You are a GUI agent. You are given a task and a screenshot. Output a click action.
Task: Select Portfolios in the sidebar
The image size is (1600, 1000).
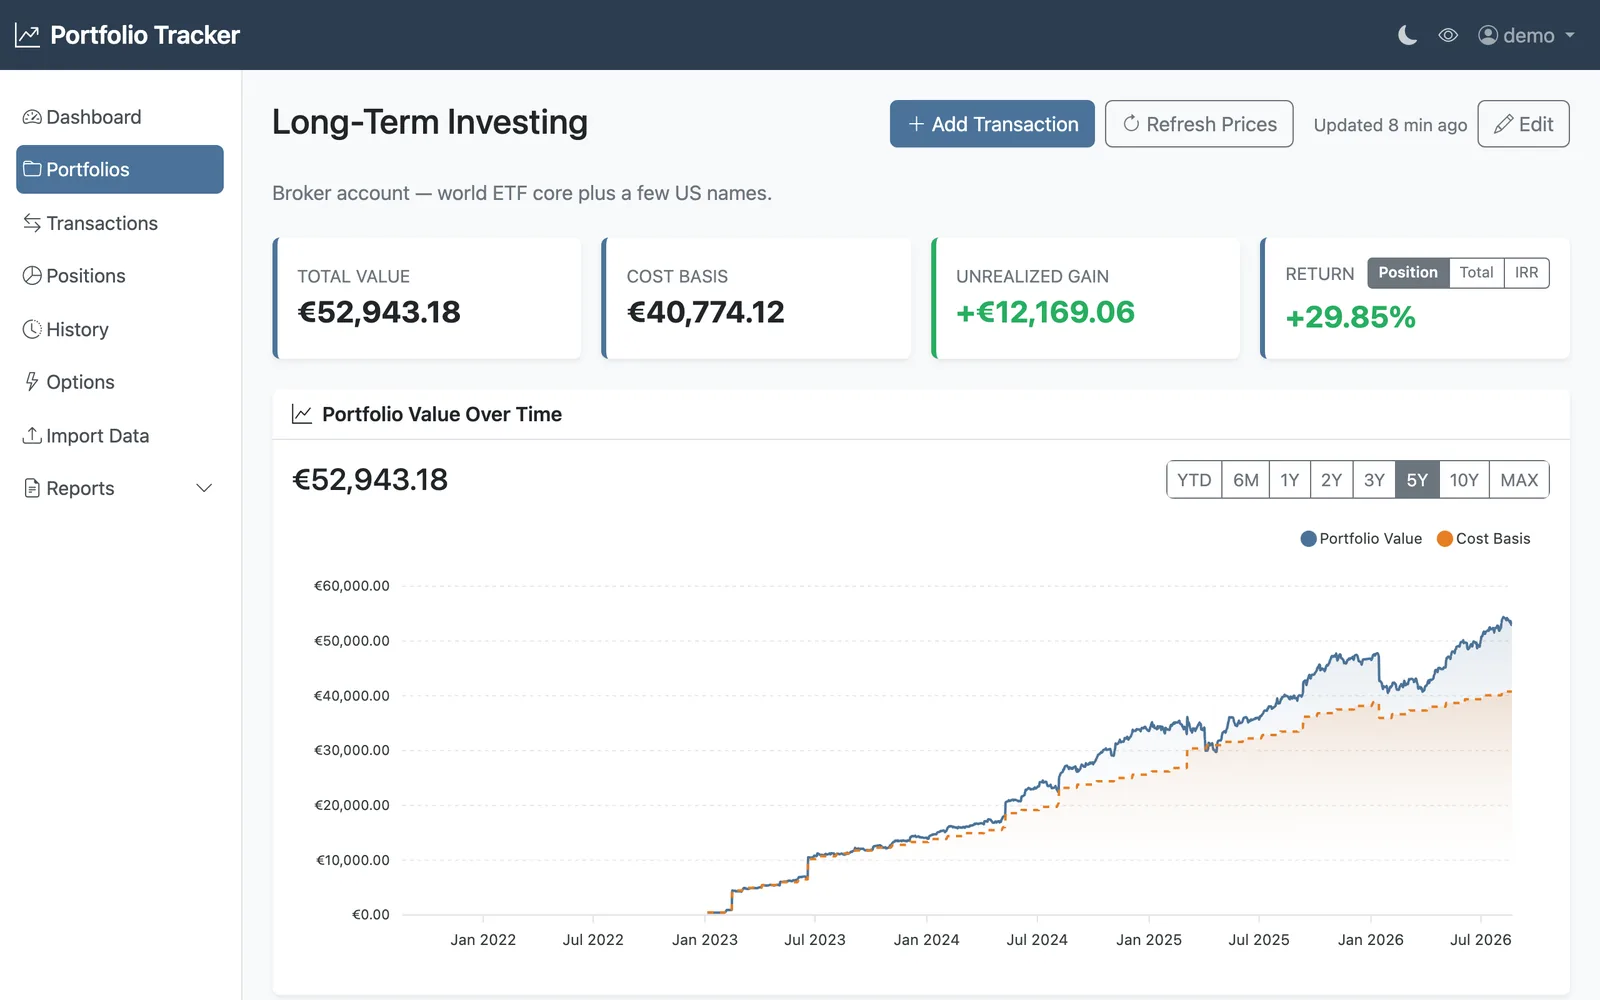tap(120, 169)
